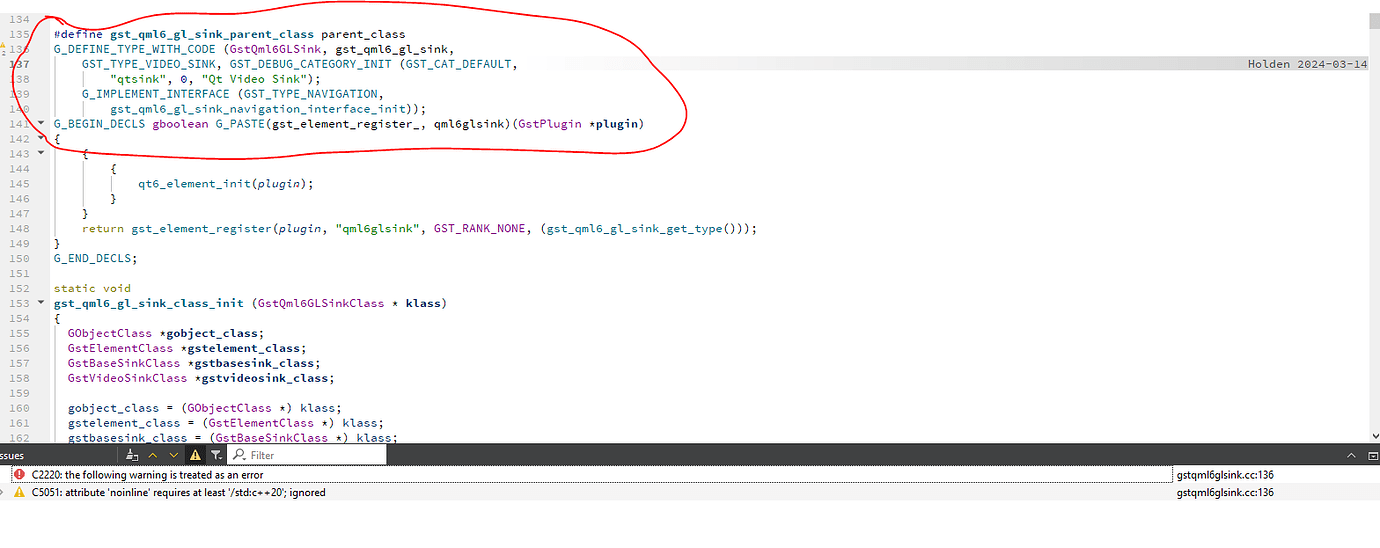Click the Issues pane maximize button at far right
This screenshot has width=1380, height=548.
pos(1372,455)
